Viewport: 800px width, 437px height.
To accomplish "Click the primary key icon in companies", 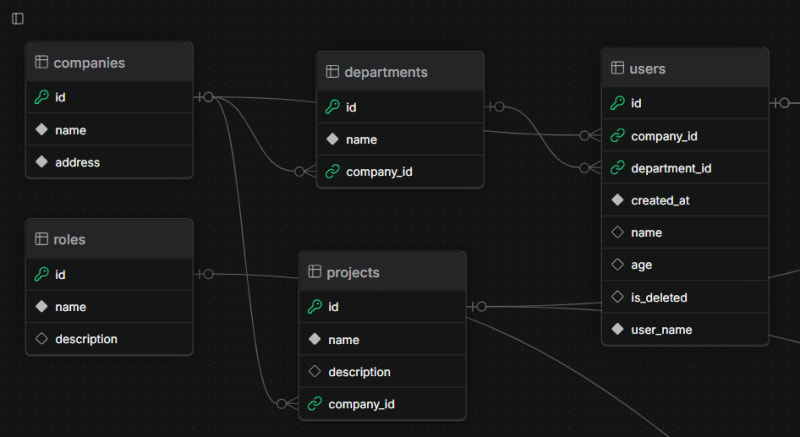I will point(42,97).
